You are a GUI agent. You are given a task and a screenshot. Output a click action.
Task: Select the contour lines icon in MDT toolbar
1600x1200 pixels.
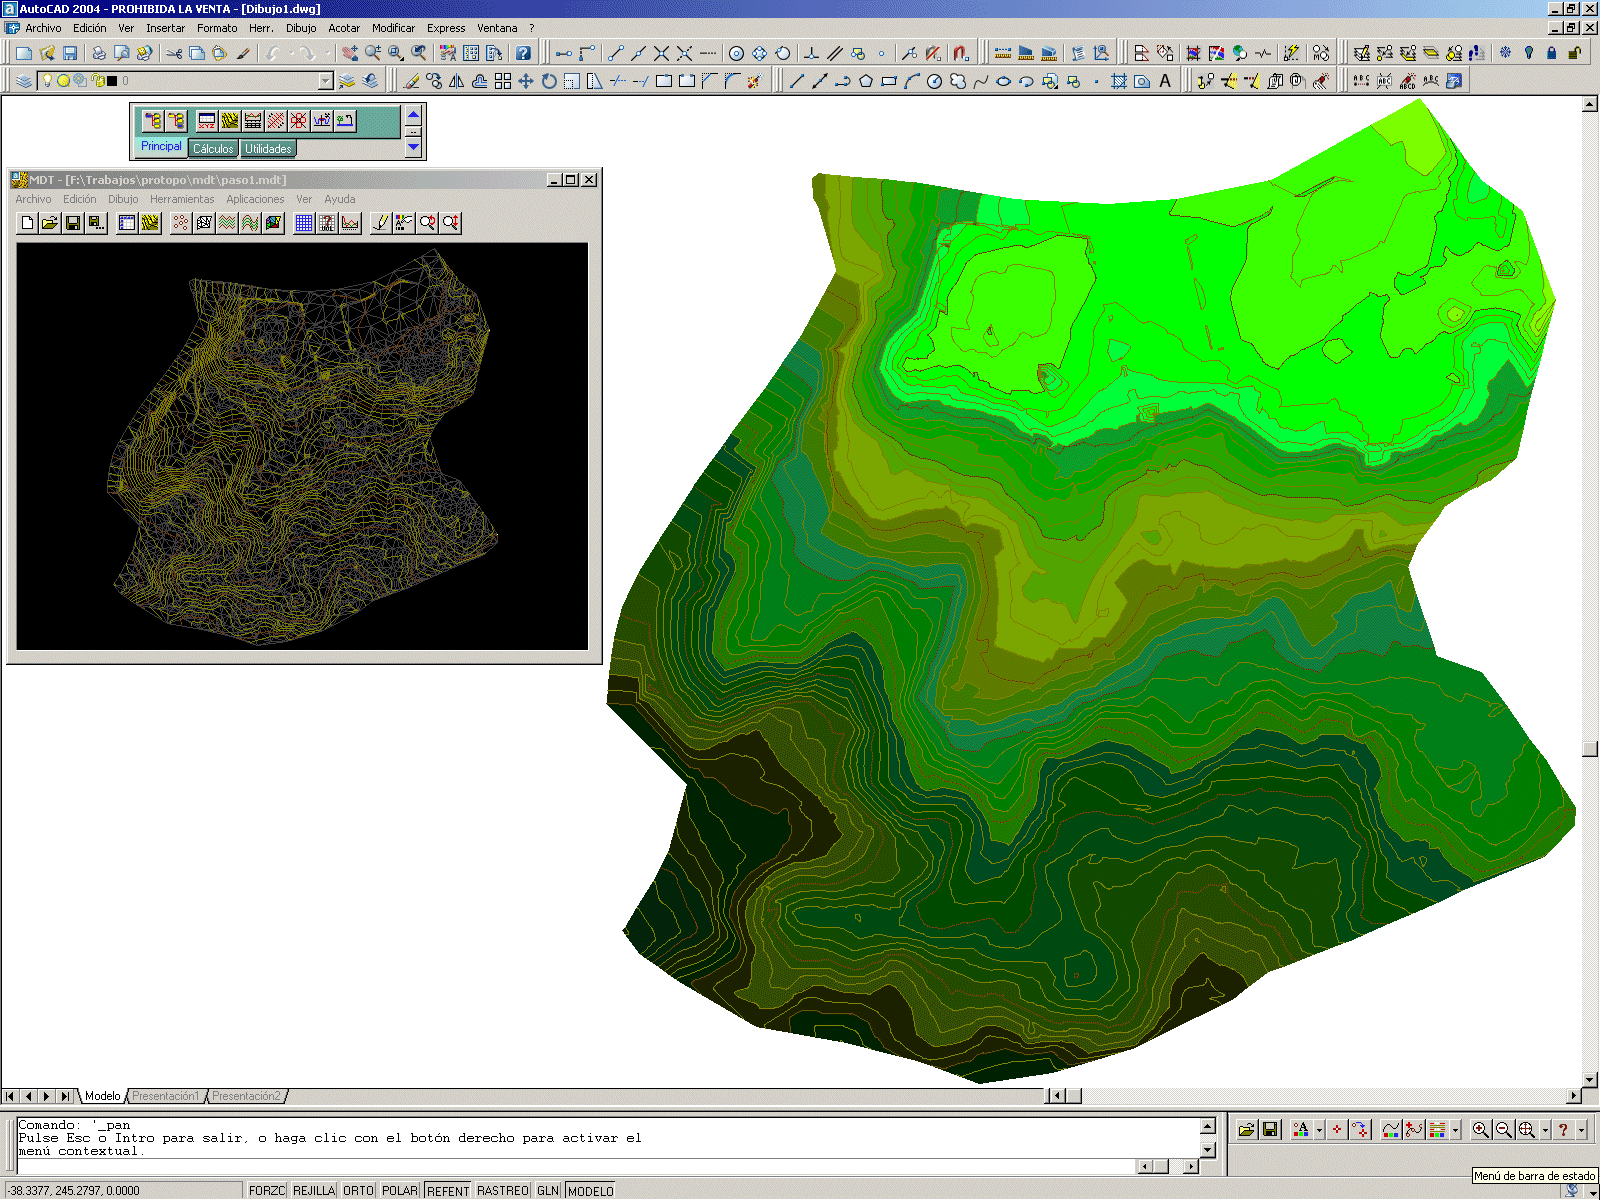(227, 222)
